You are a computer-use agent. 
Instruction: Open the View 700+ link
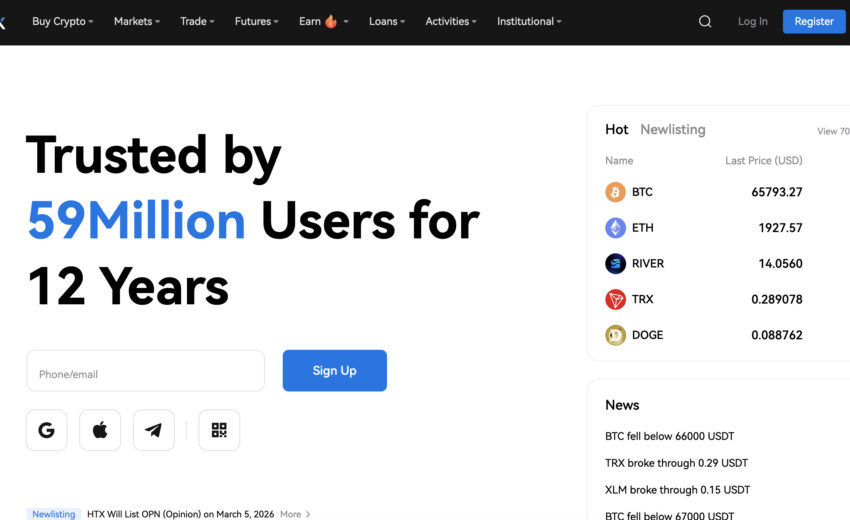[833, 131]
